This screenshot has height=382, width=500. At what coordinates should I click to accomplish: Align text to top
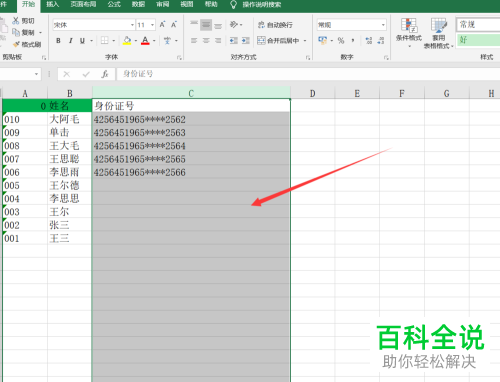[x=194, y=25]
